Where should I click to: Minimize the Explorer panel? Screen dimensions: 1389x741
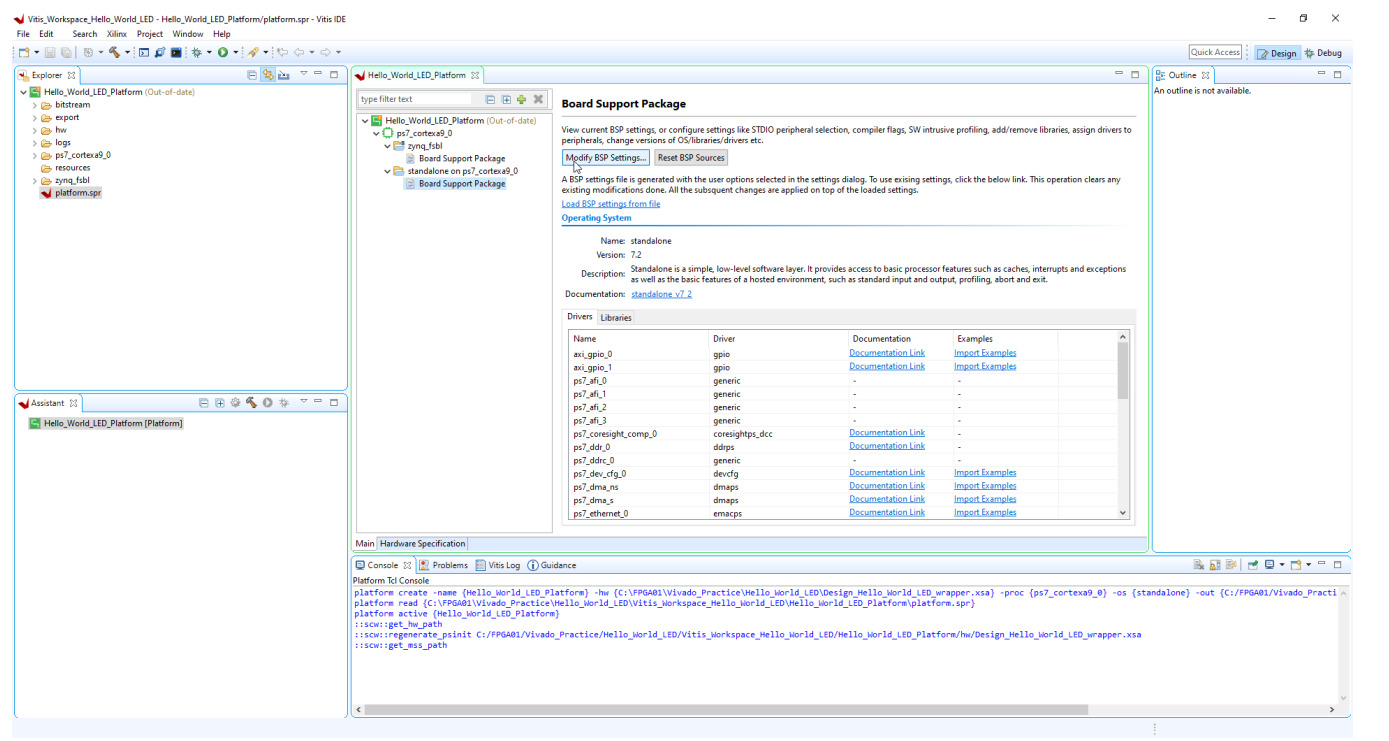[318, 74]
